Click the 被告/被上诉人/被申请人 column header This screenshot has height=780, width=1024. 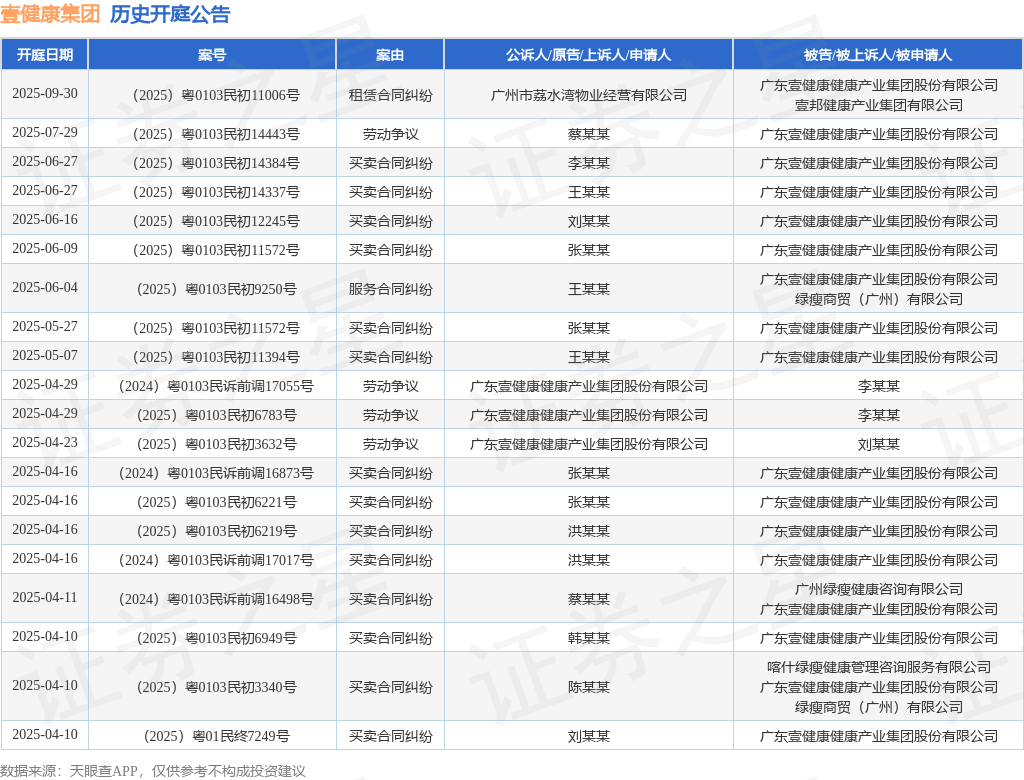tap(878, 55)
